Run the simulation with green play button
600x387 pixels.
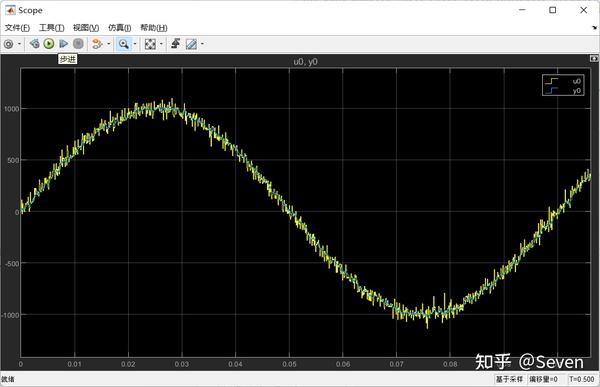coord(49,44)
